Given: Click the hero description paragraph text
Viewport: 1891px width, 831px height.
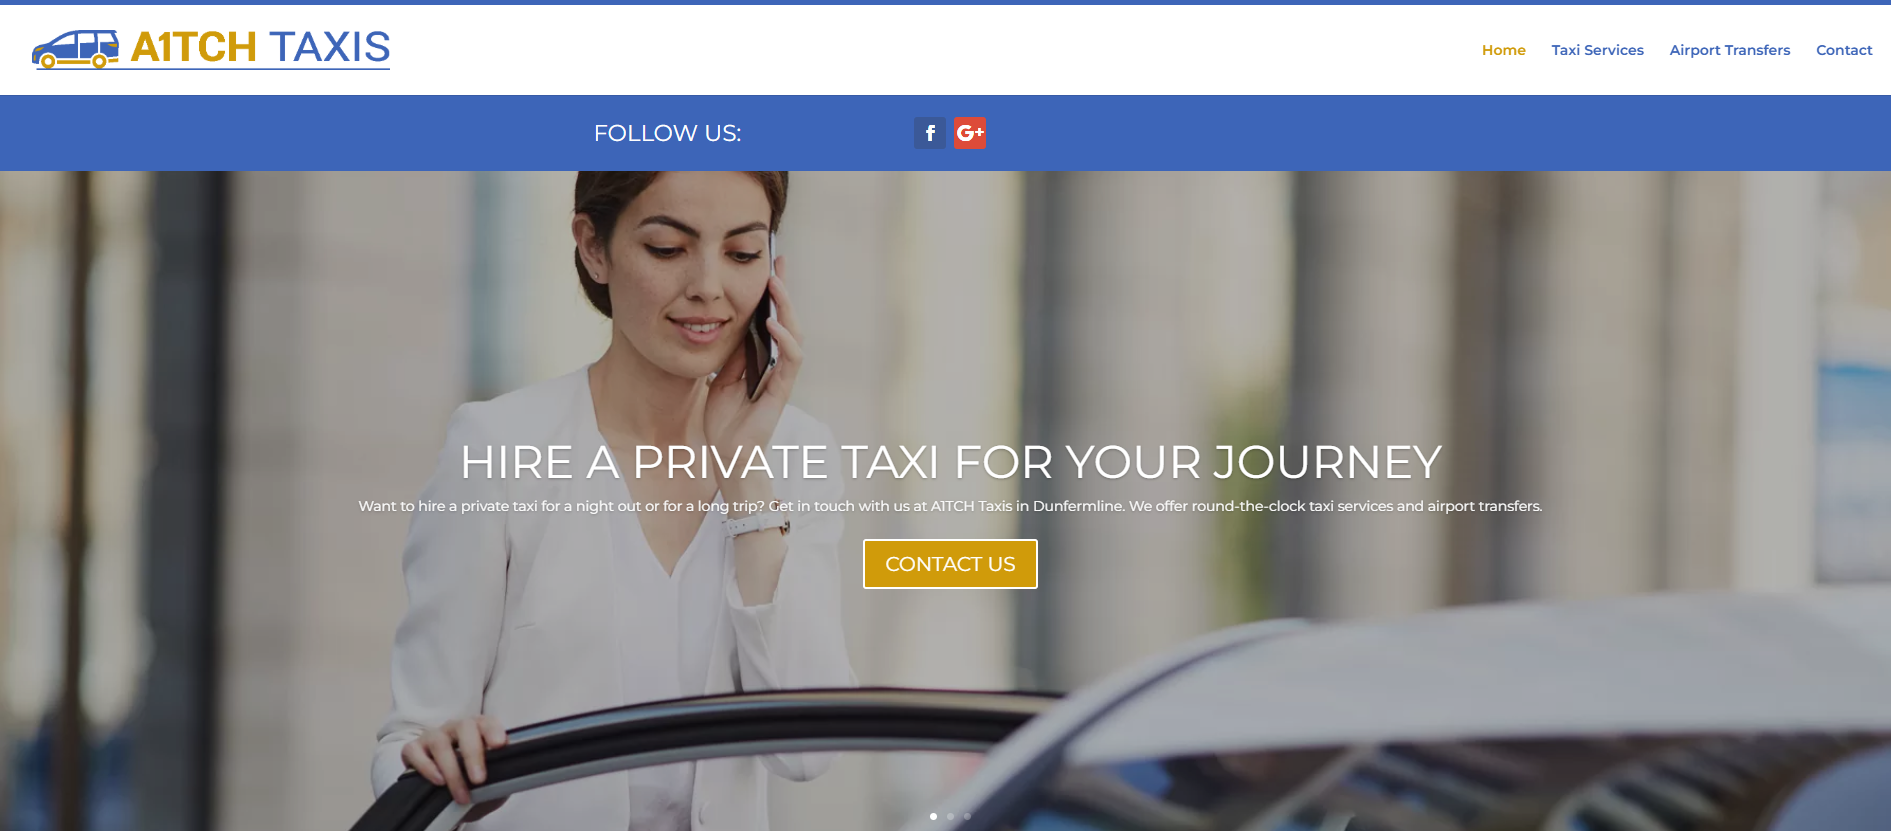Looking at the screenshot, I should click(x=950, y=506).
